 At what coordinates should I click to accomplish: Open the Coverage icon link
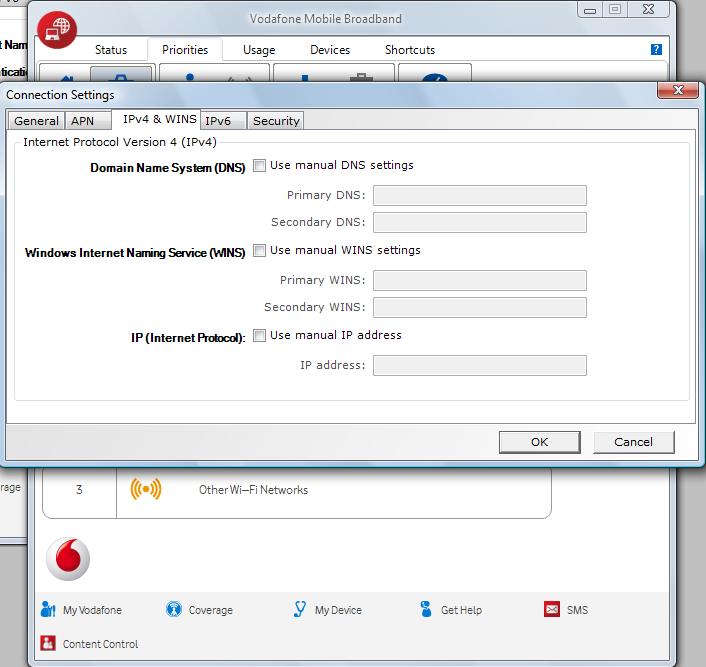[x=174, y=610]
